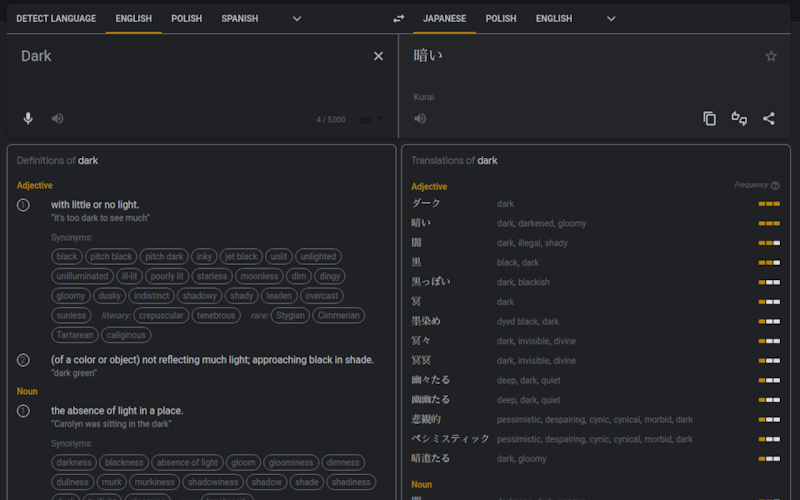Click the synonym chip overcast
The height and width of the screenshot is (500, 800).
[x=321, y=296]
